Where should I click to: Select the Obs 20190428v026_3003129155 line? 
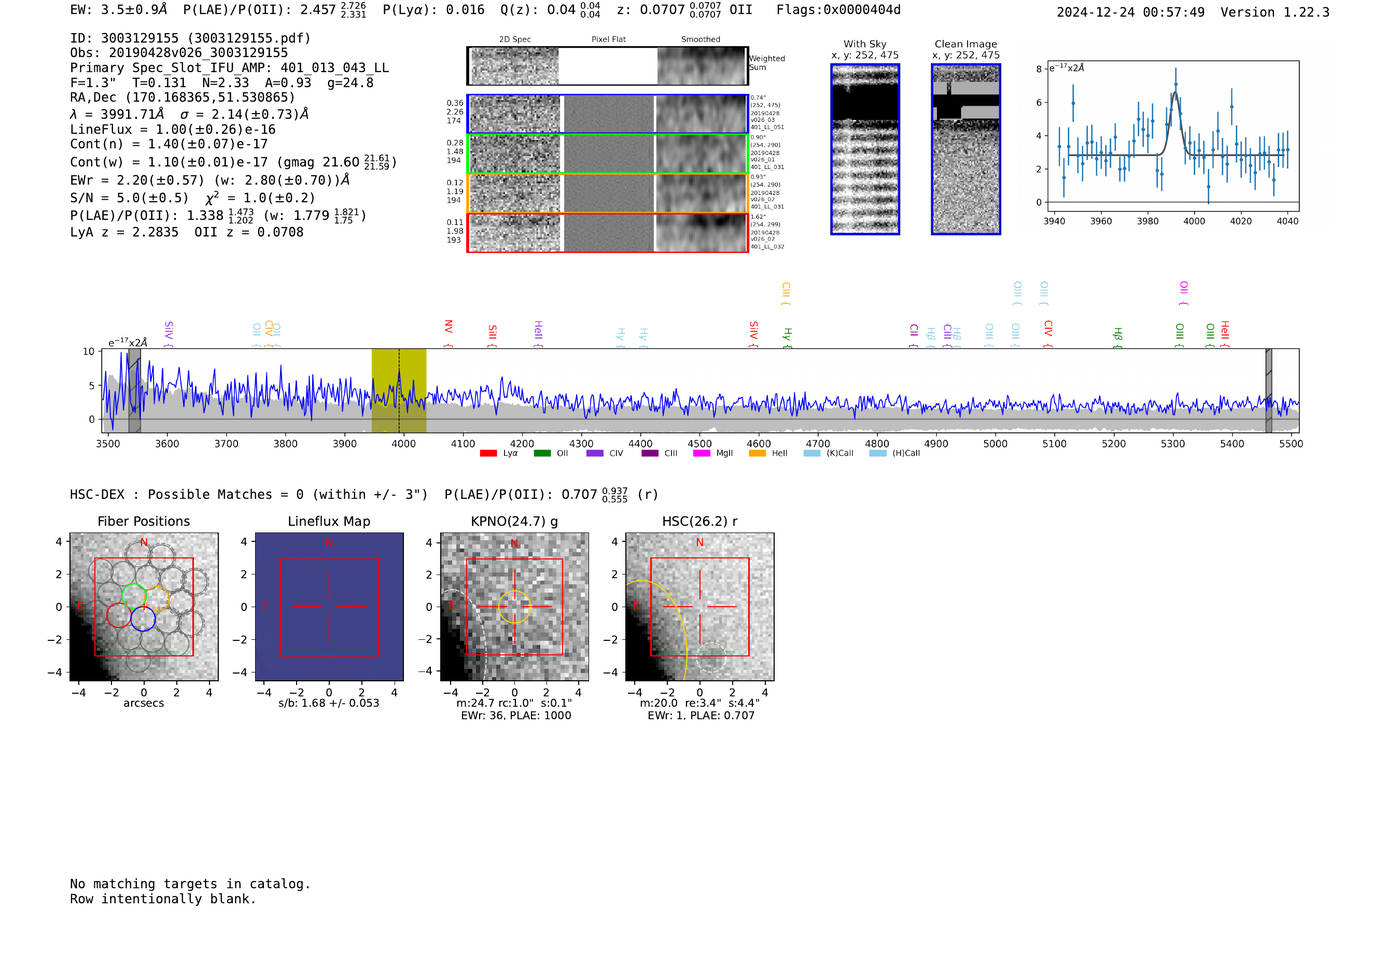[179, 53]
